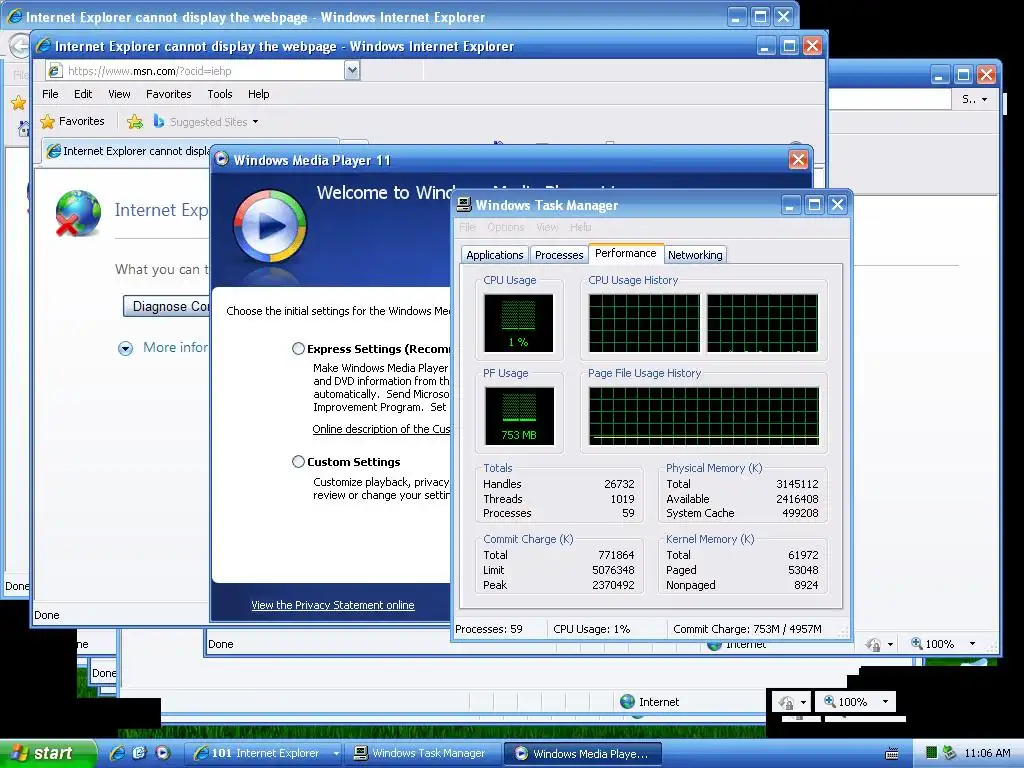The image size is (1024, 768).
Task: Open Task Manager's Help menu
Action: pos(581,227)
